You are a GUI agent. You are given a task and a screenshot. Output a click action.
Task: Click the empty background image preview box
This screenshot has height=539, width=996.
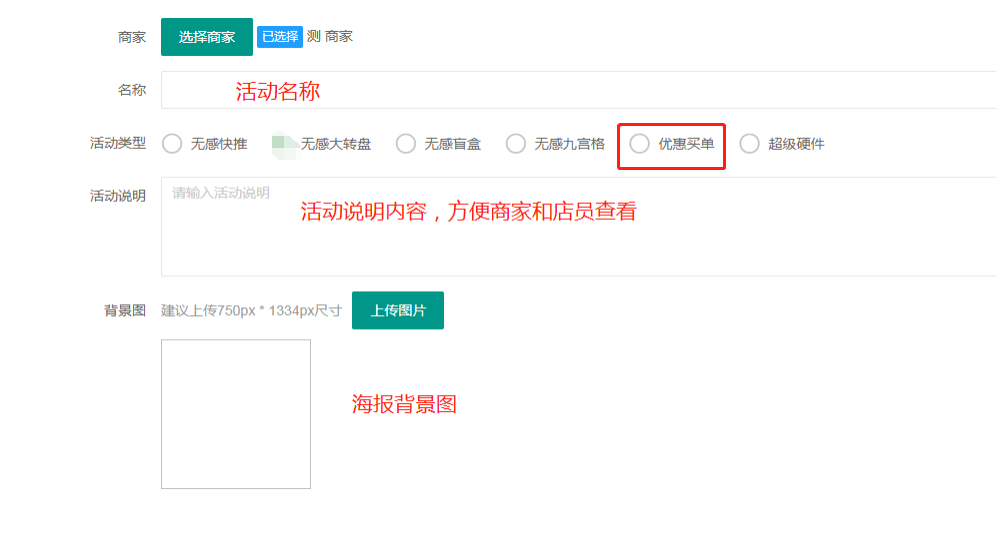tap(236, 414)
